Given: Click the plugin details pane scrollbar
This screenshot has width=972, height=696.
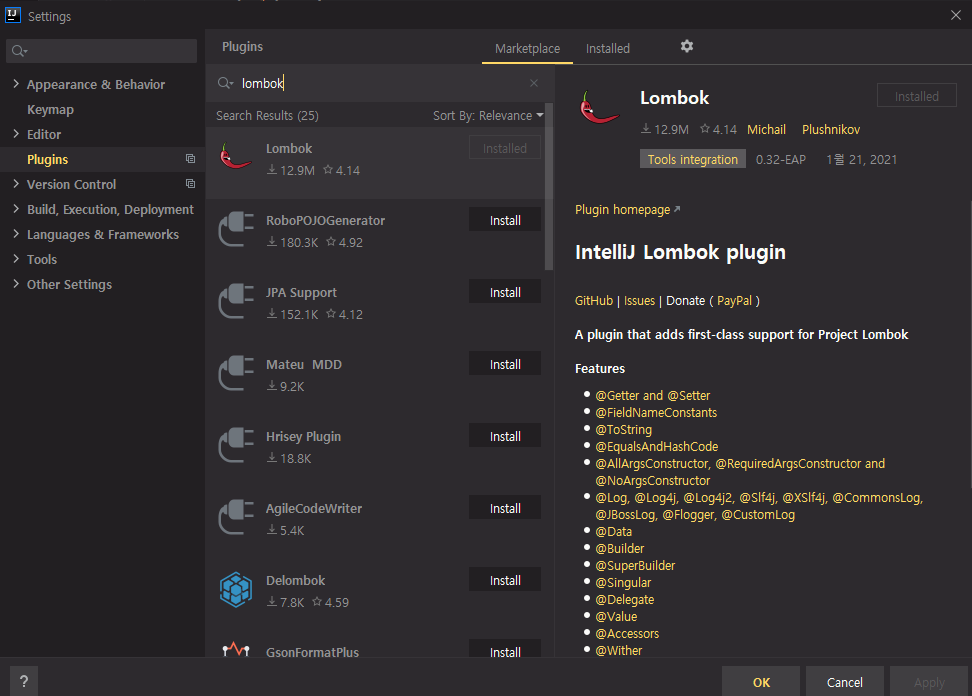Looking at the screenshot, I should [970, 344].
